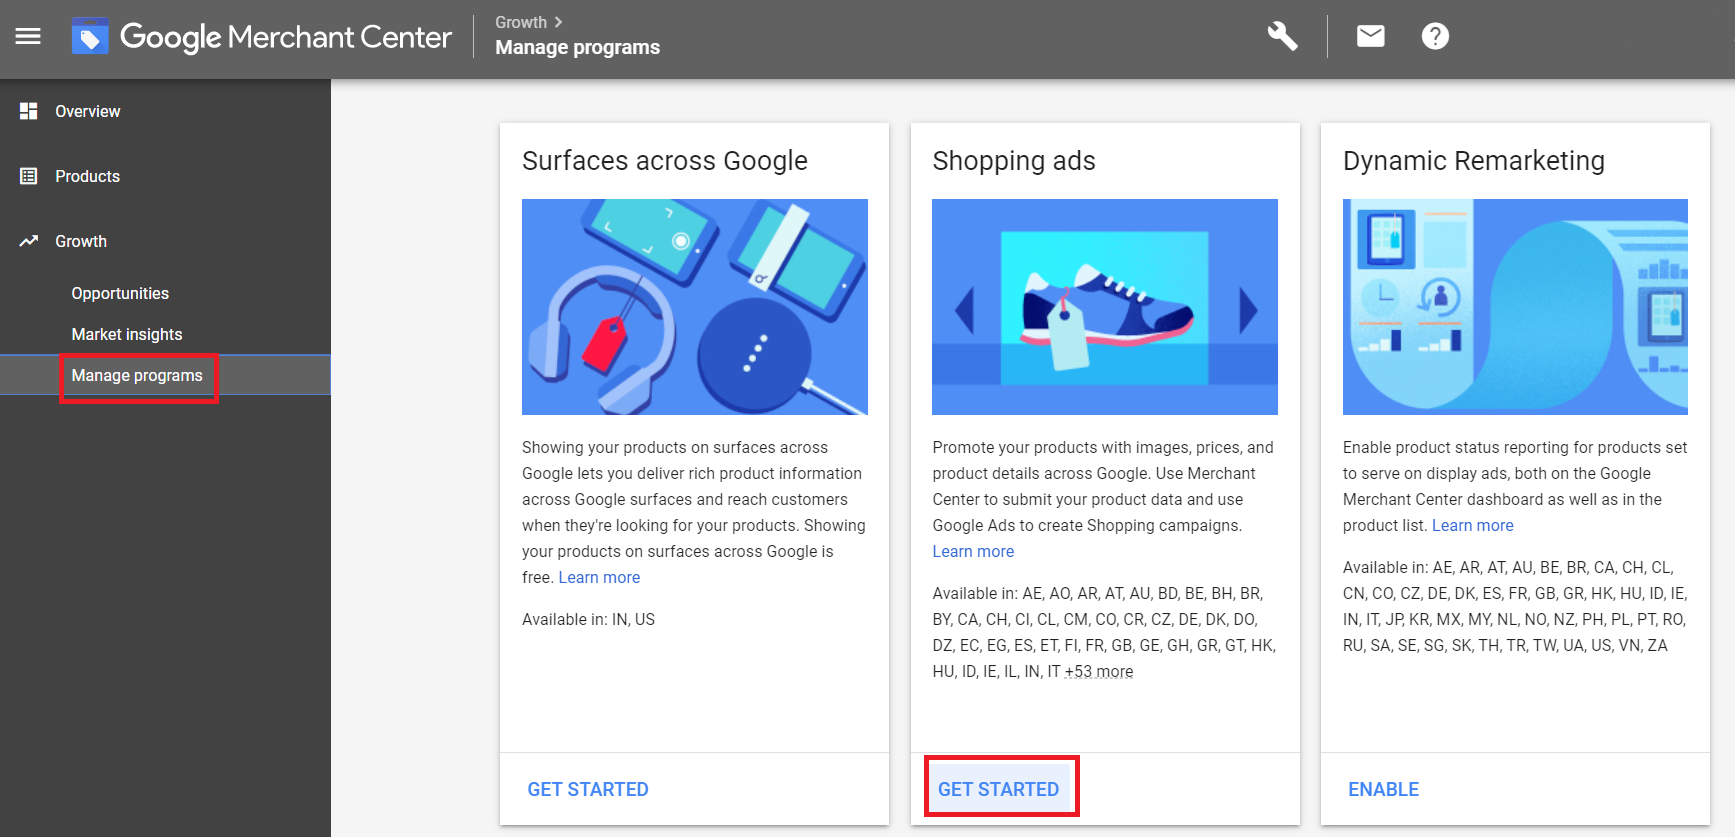Viewport: 1735px width, 837px height.
Task: Open the hamburger navigation menu
Action: [x=28, y=37]
